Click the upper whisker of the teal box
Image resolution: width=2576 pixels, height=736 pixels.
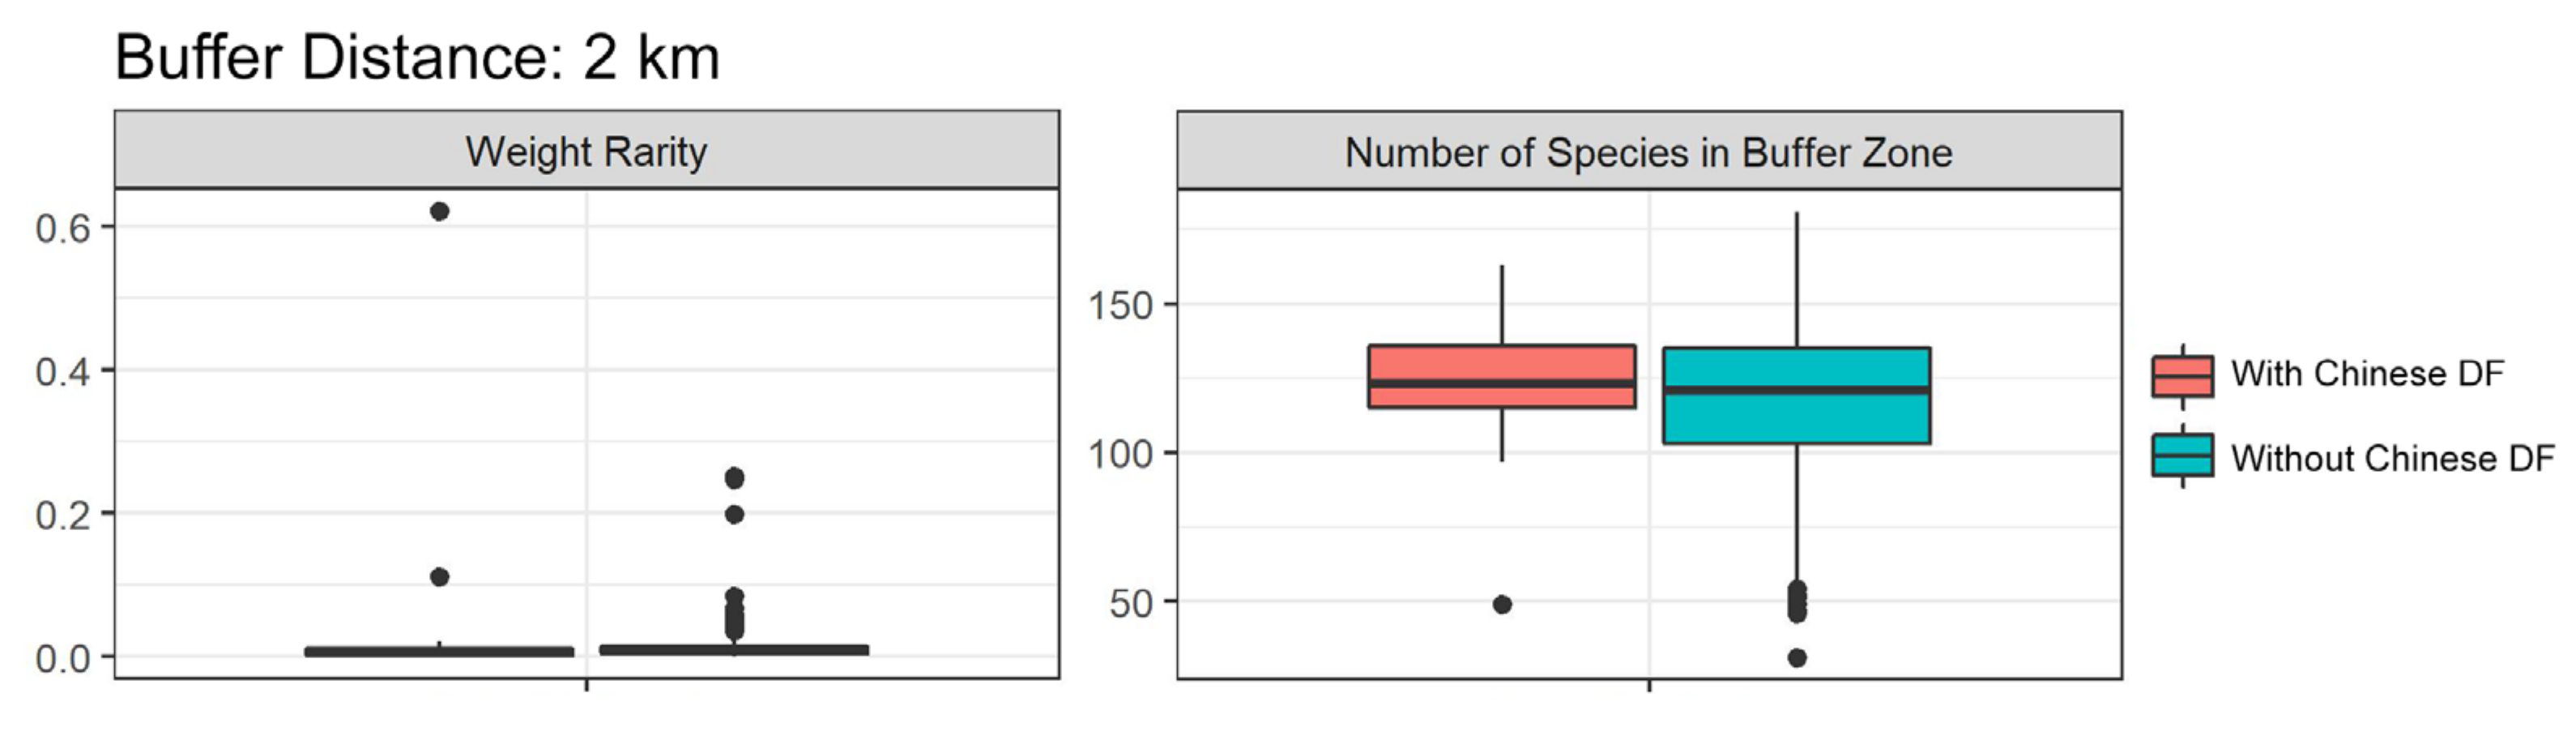(1797, 280)
